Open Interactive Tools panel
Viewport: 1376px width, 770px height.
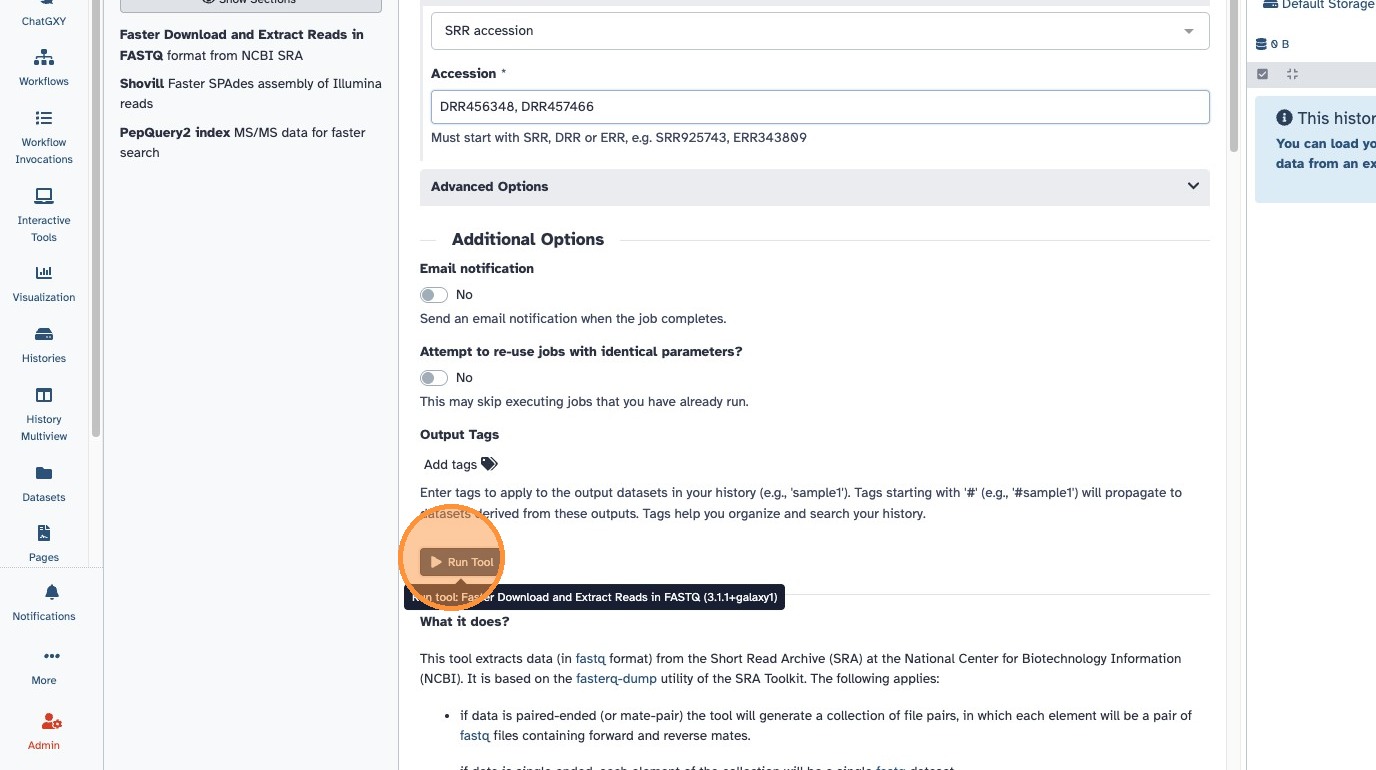click(x=44, y=215)
